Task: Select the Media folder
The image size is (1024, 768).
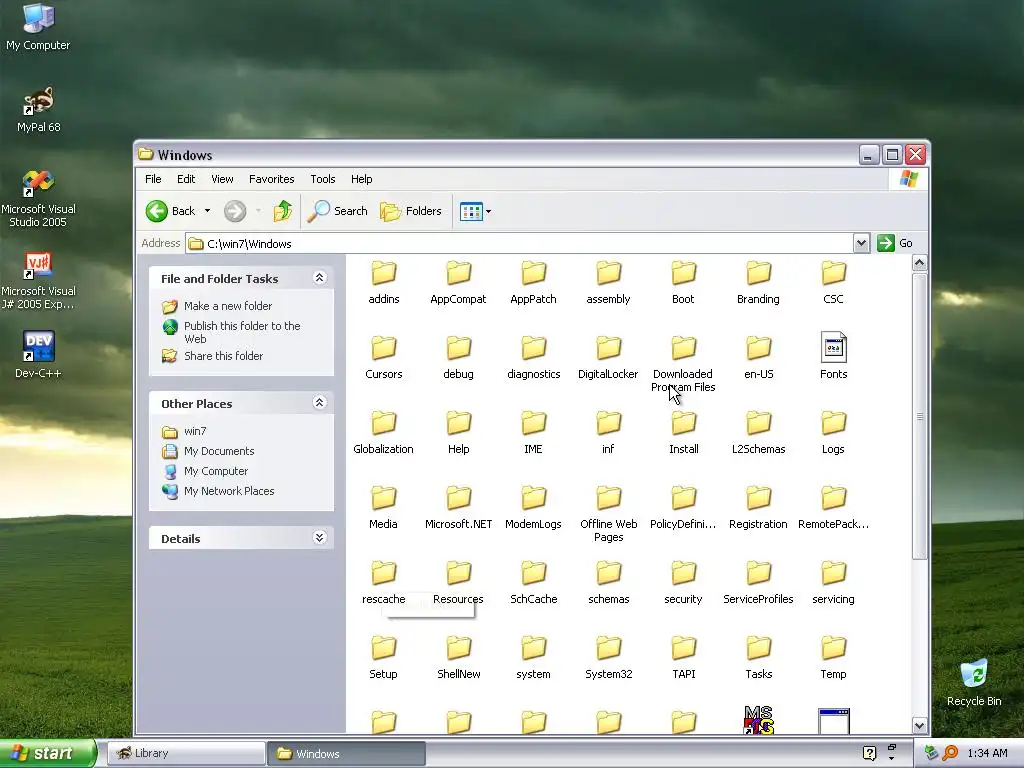Action: 383,509
